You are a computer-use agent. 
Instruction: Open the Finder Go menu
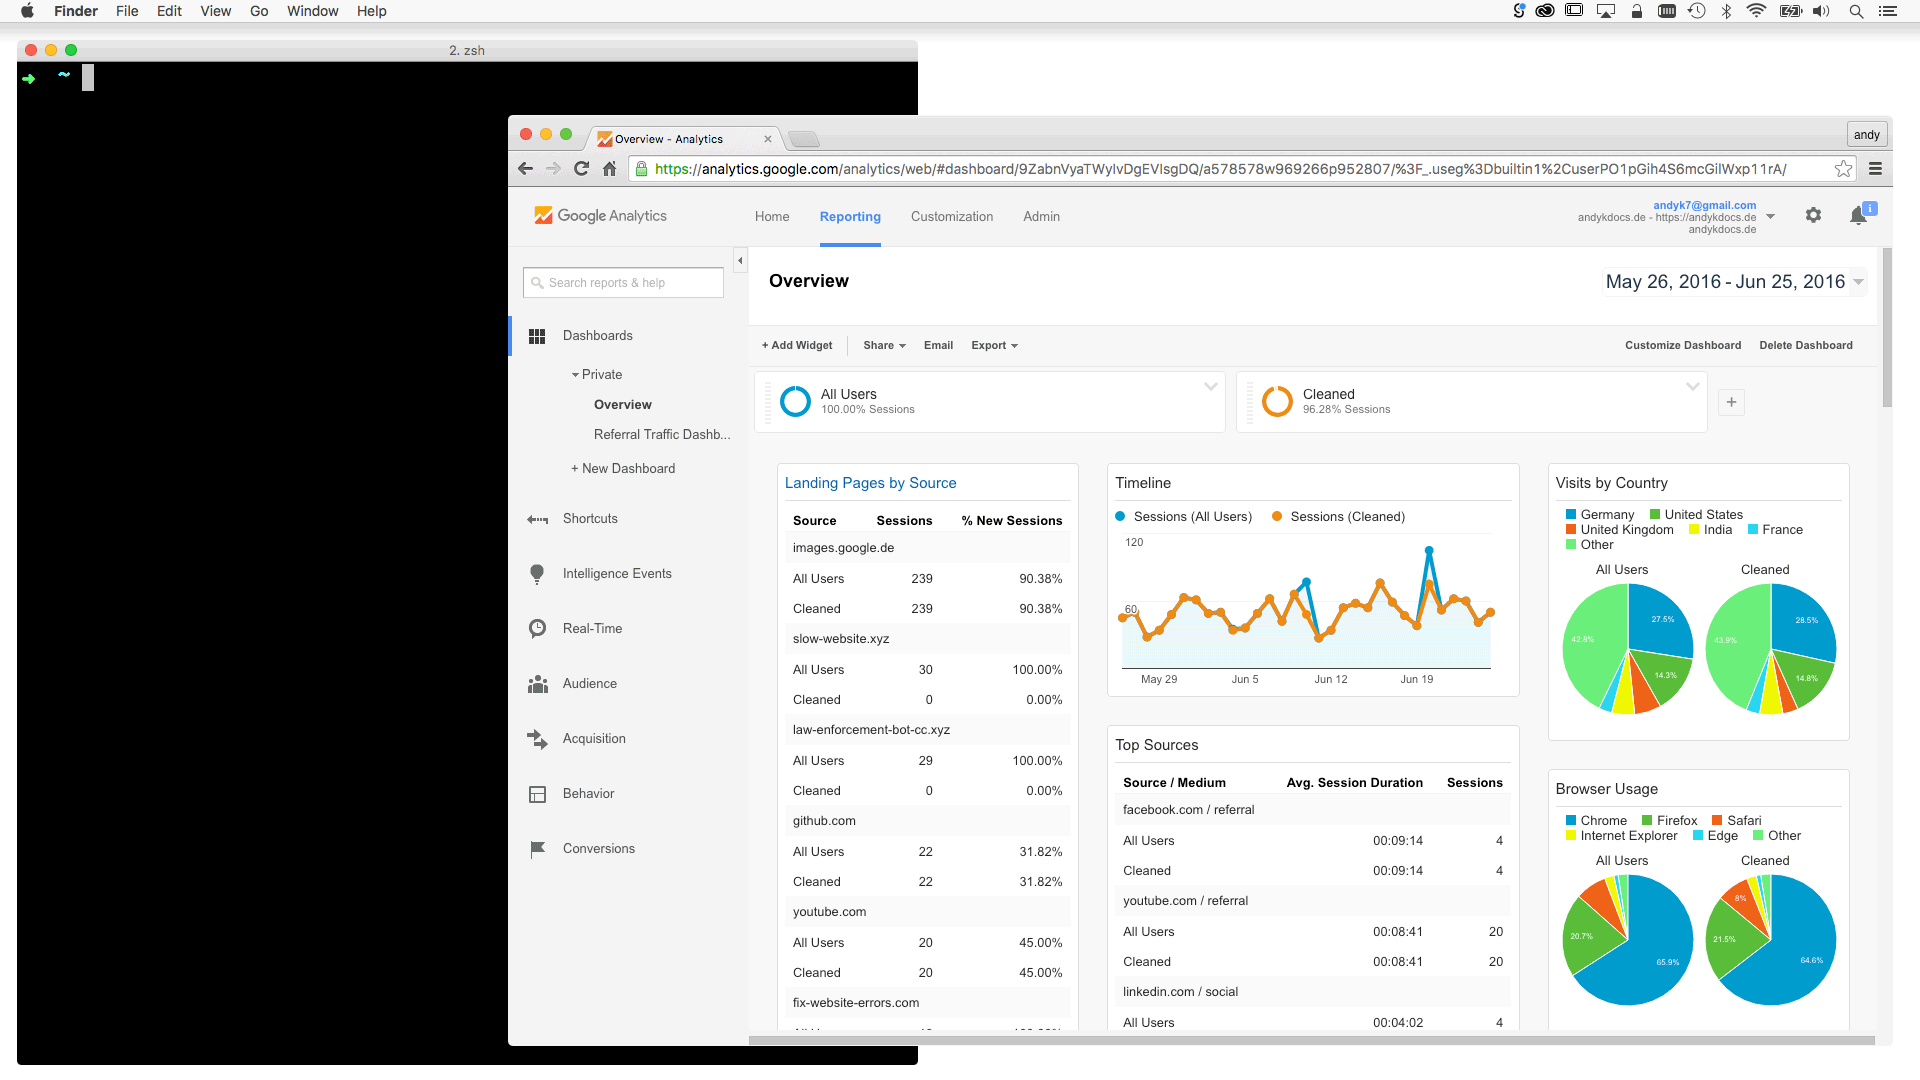tap(259, 11)
